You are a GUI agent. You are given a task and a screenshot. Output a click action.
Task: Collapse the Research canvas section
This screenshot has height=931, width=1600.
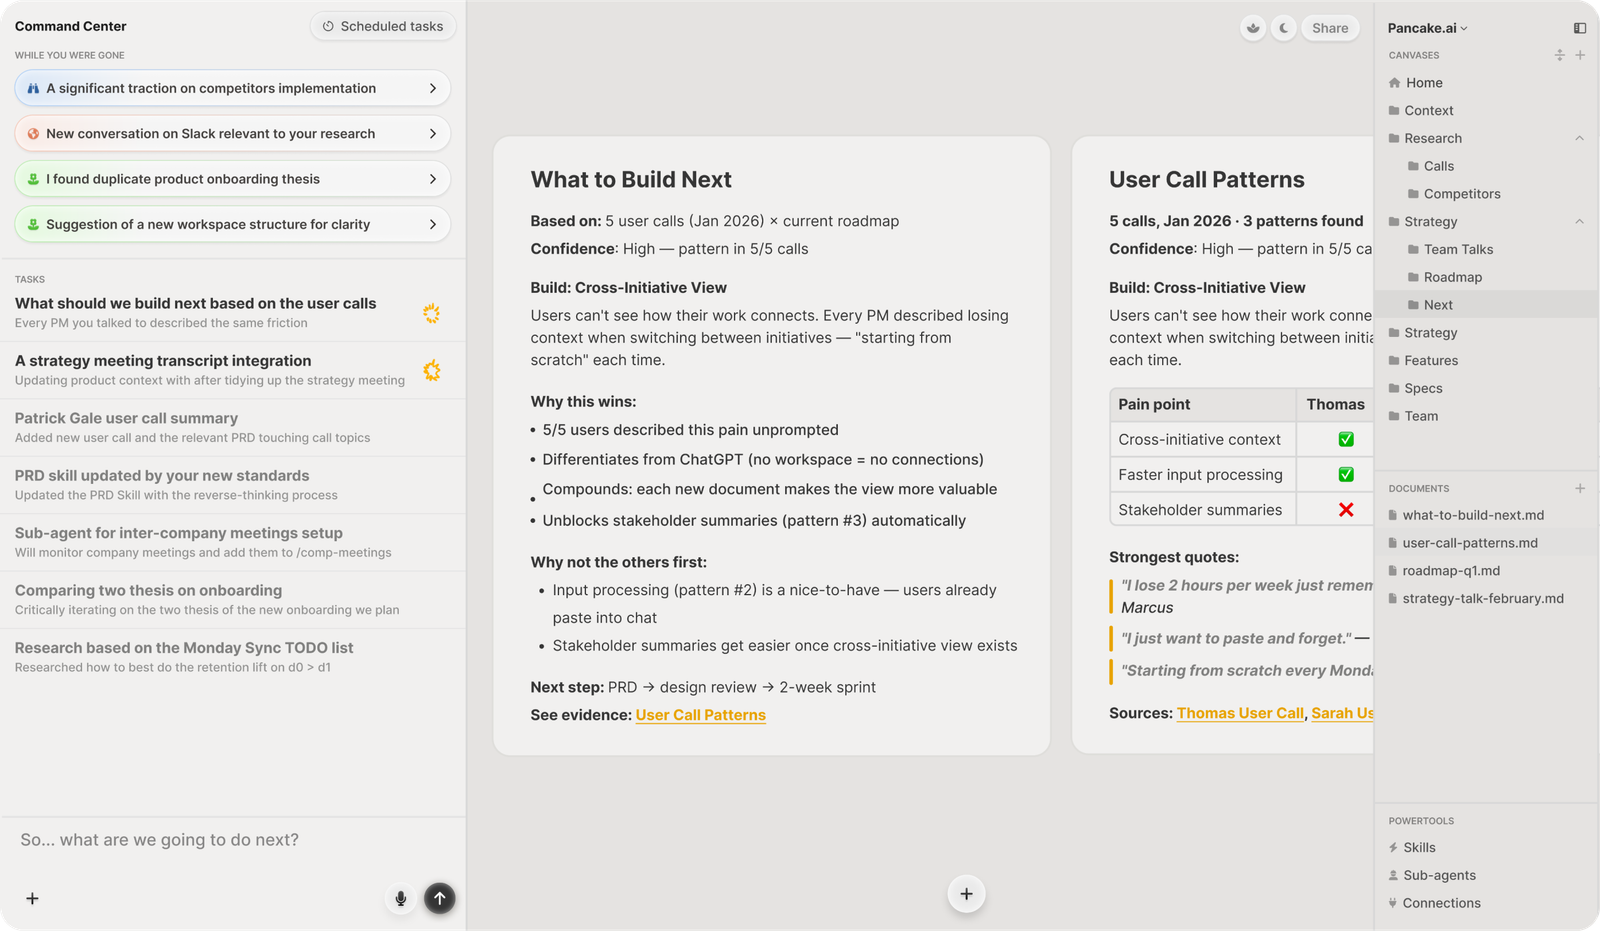[x=1580, y=138]
